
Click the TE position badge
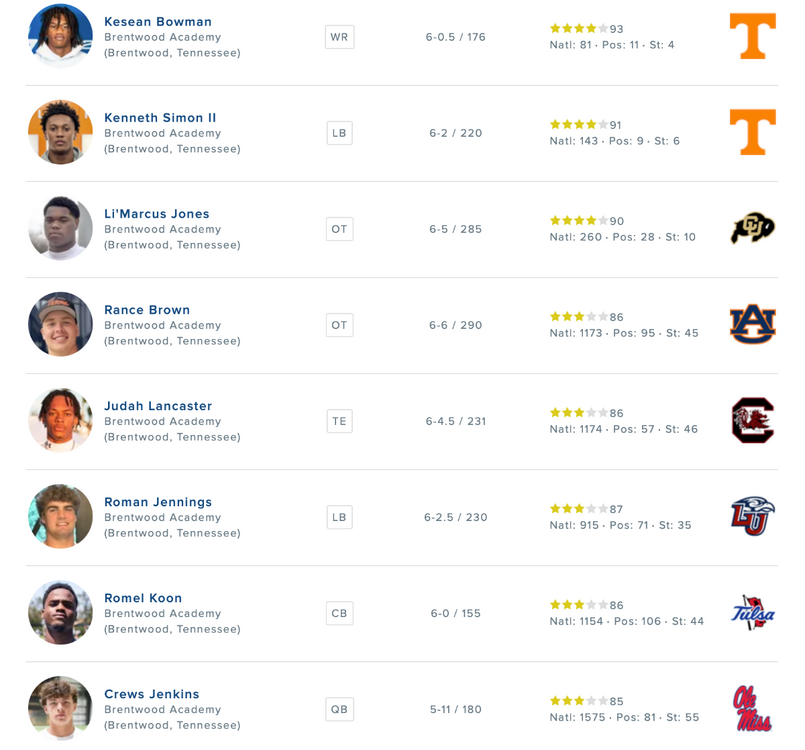[x=339, y=421]
